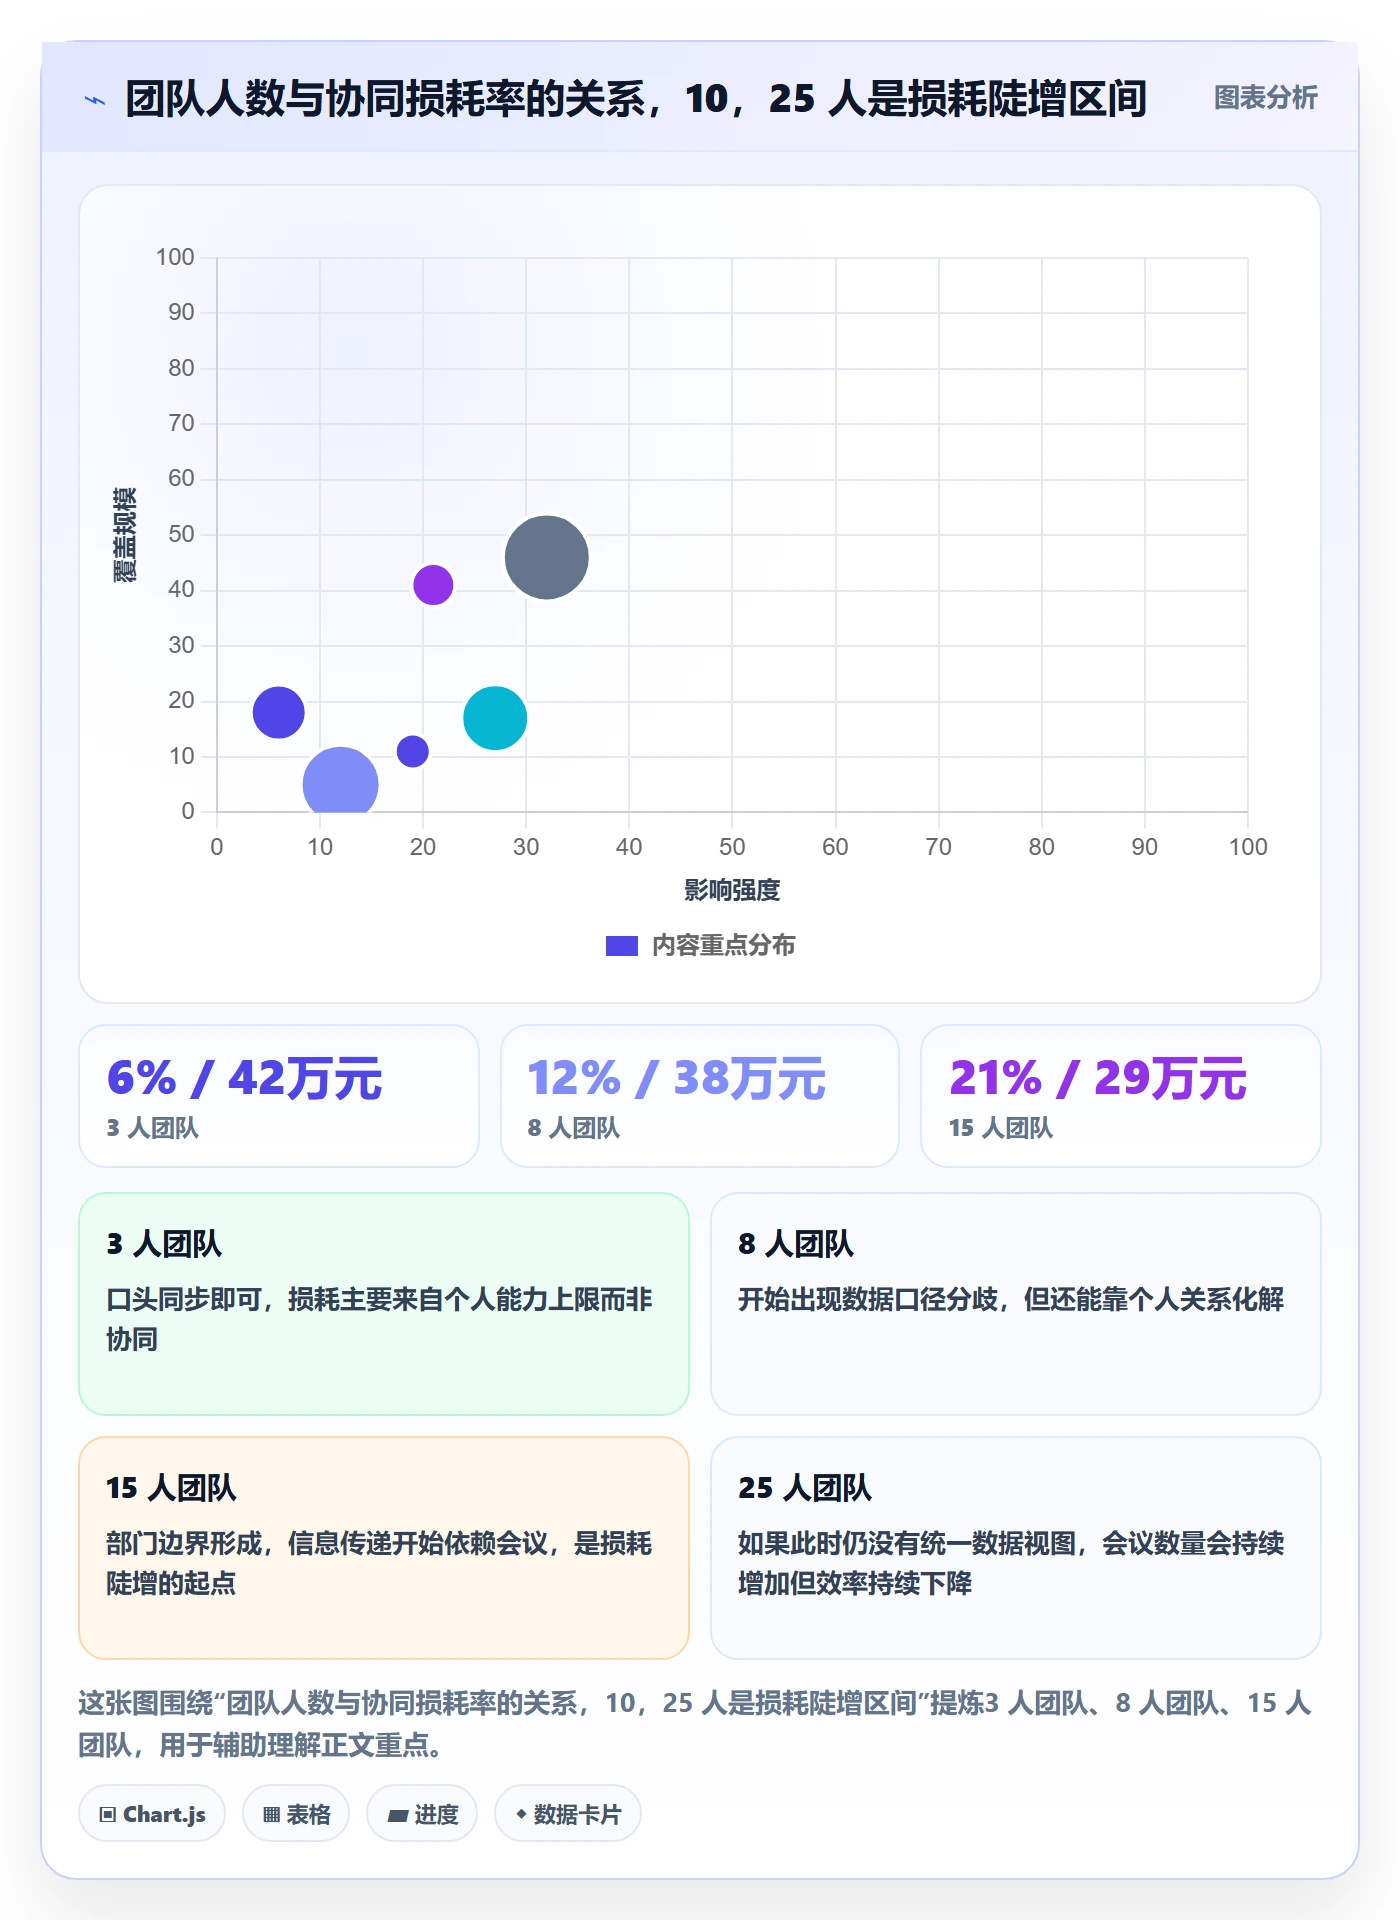Click the 进度 tag

coord(422,1814)
